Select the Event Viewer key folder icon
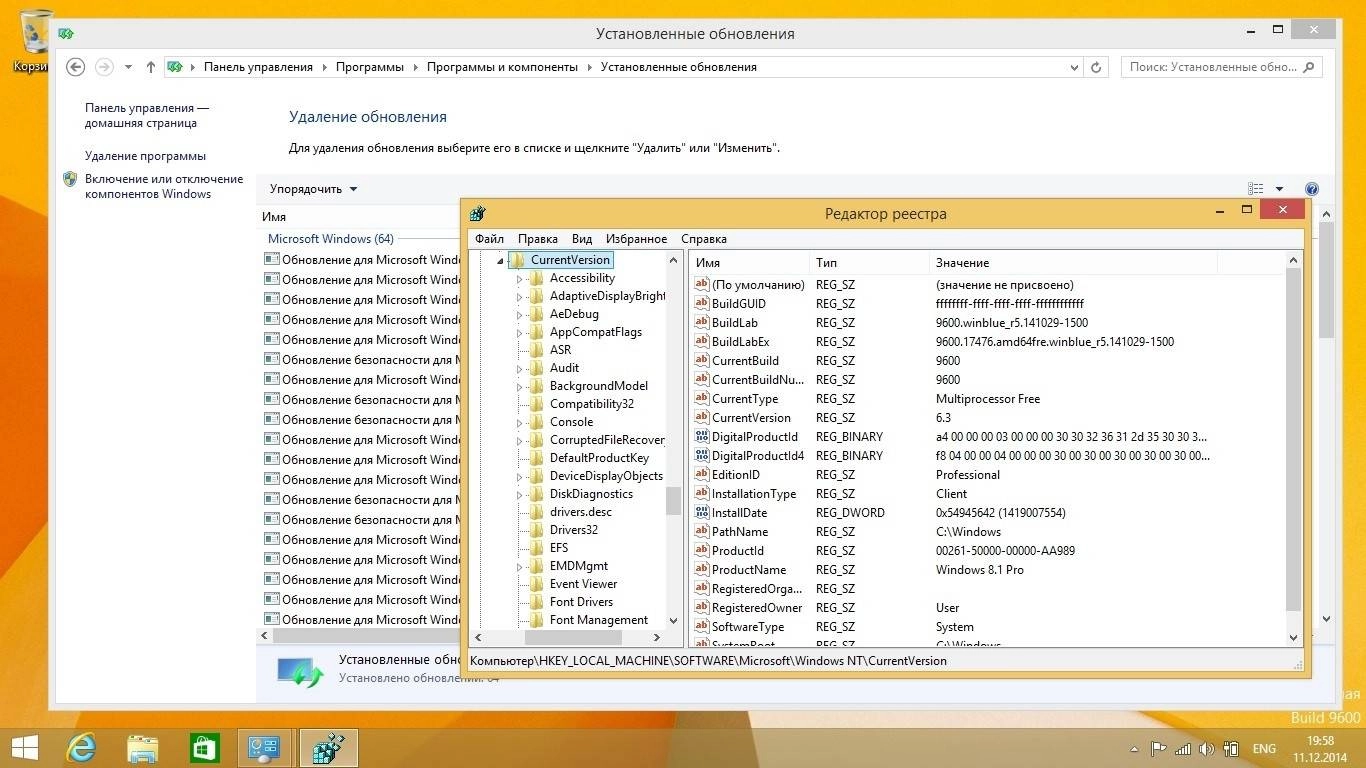1366x768 pixels. click(536, 584)
